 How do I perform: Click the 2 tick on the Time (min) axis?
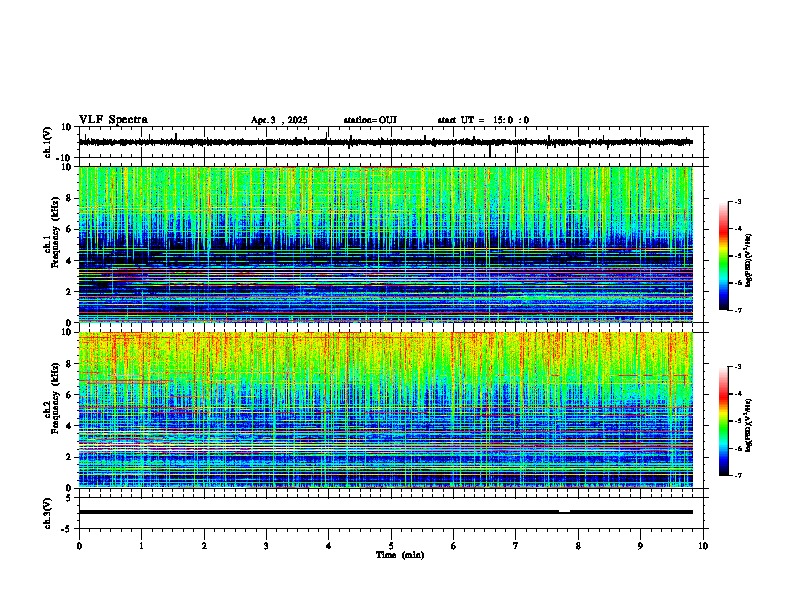pyautogui.click(x=204, y=546)
